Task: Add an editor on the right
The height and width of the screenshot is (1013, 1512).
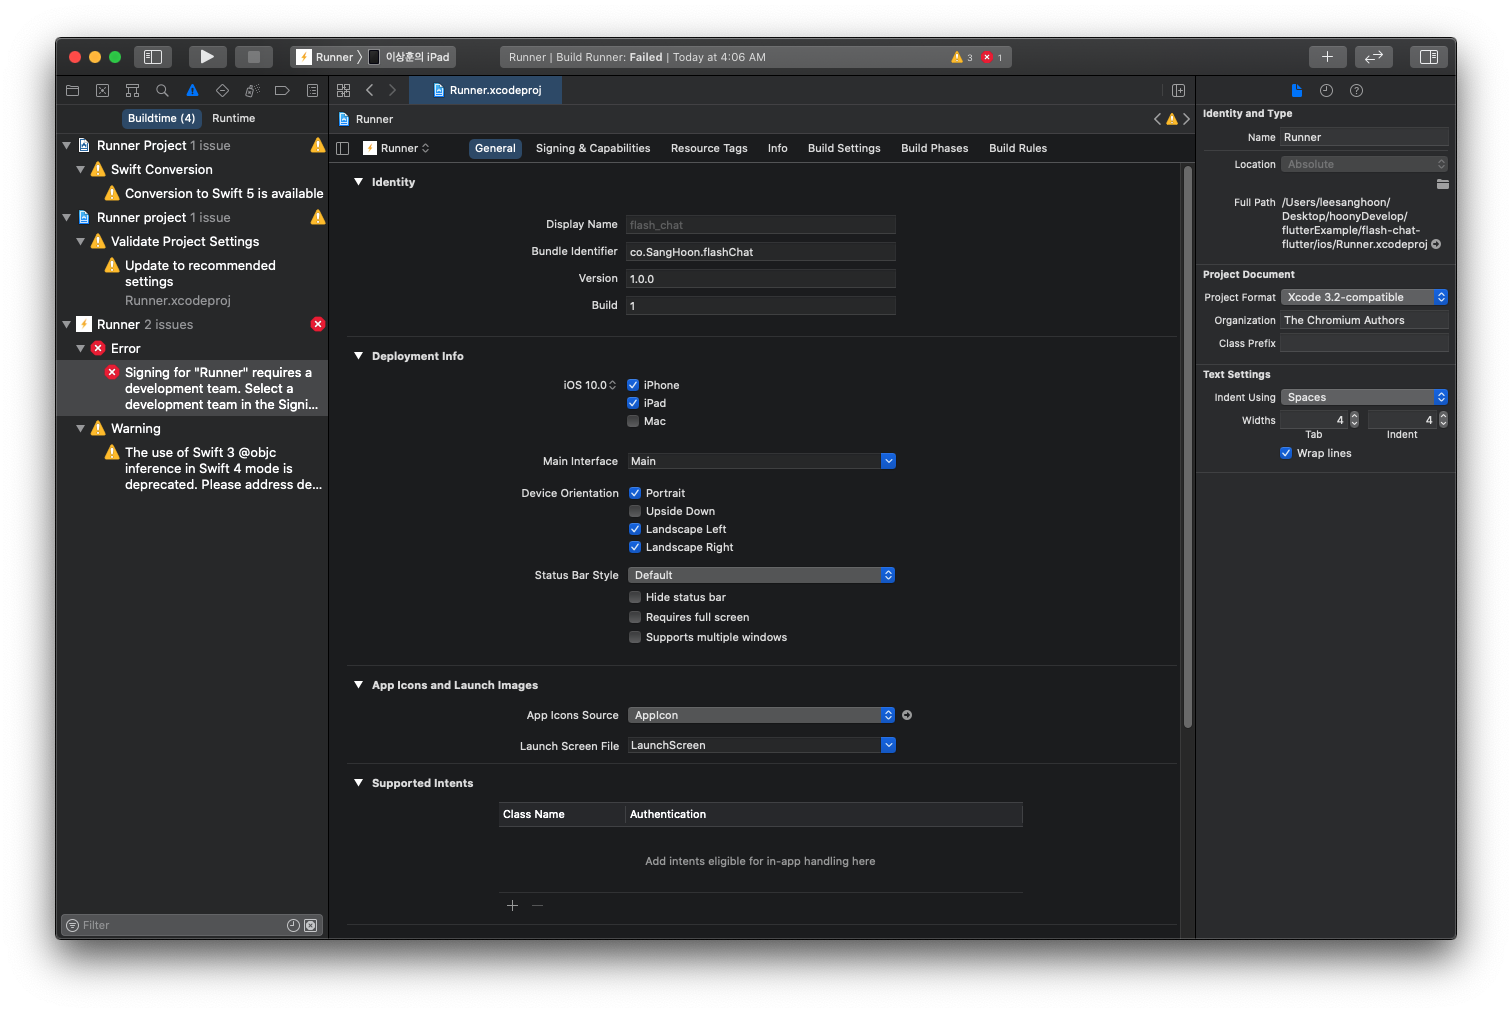Action: [1178, 90]
